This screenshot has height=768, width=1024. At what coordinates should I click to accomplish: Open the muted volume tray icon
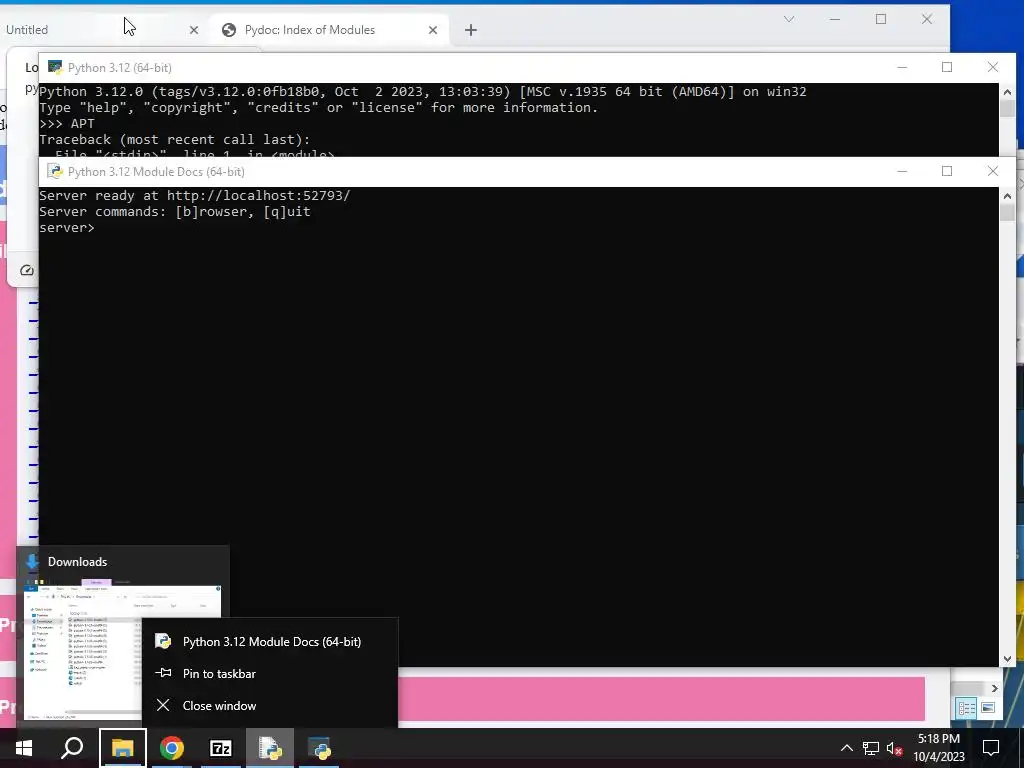coord(895,748)
